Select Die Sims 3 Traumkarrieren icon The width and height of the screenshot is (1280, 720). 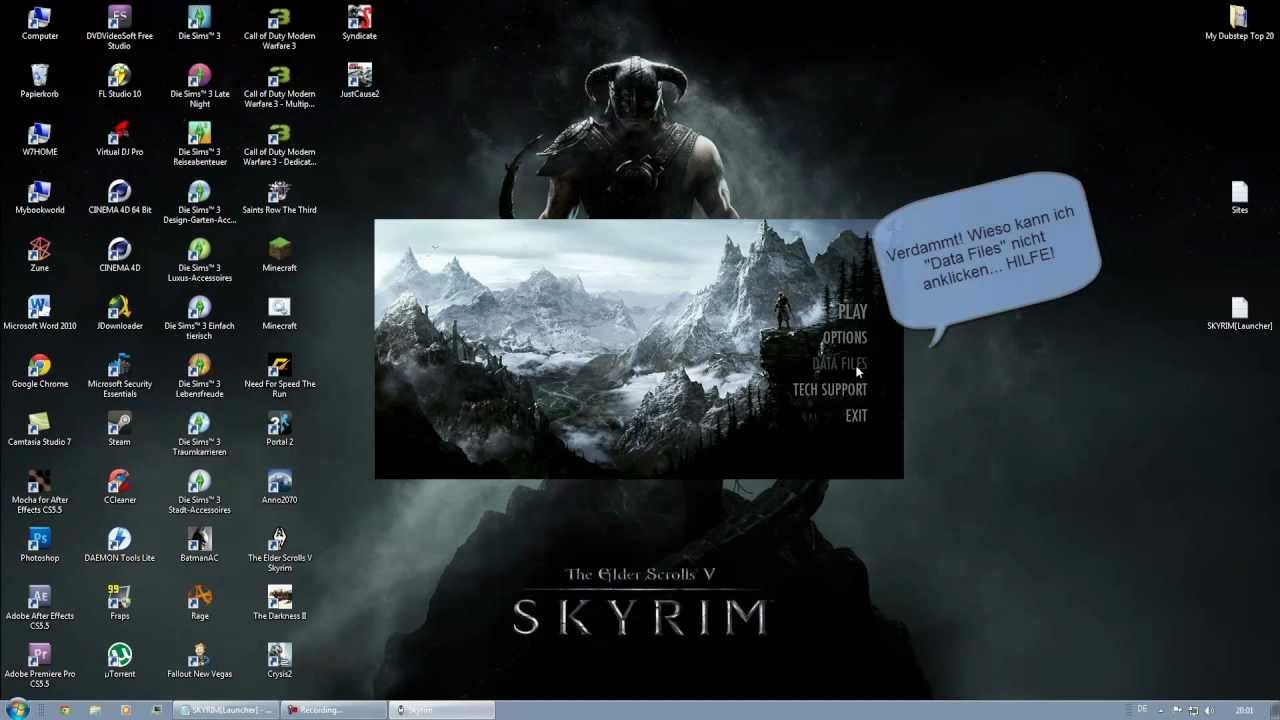click(200, 434)
